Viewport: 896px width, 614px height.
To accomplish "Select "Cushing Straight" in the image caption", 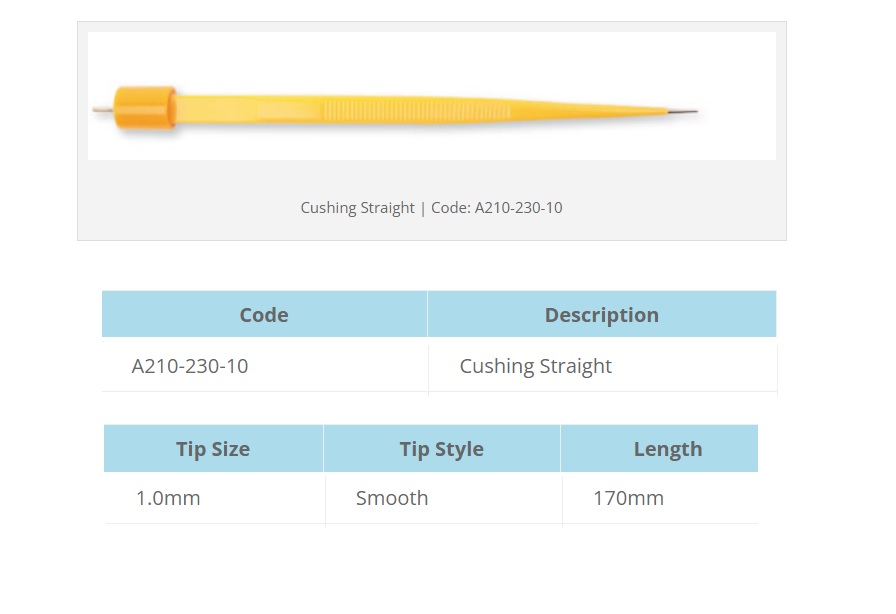I will point(357,208).
